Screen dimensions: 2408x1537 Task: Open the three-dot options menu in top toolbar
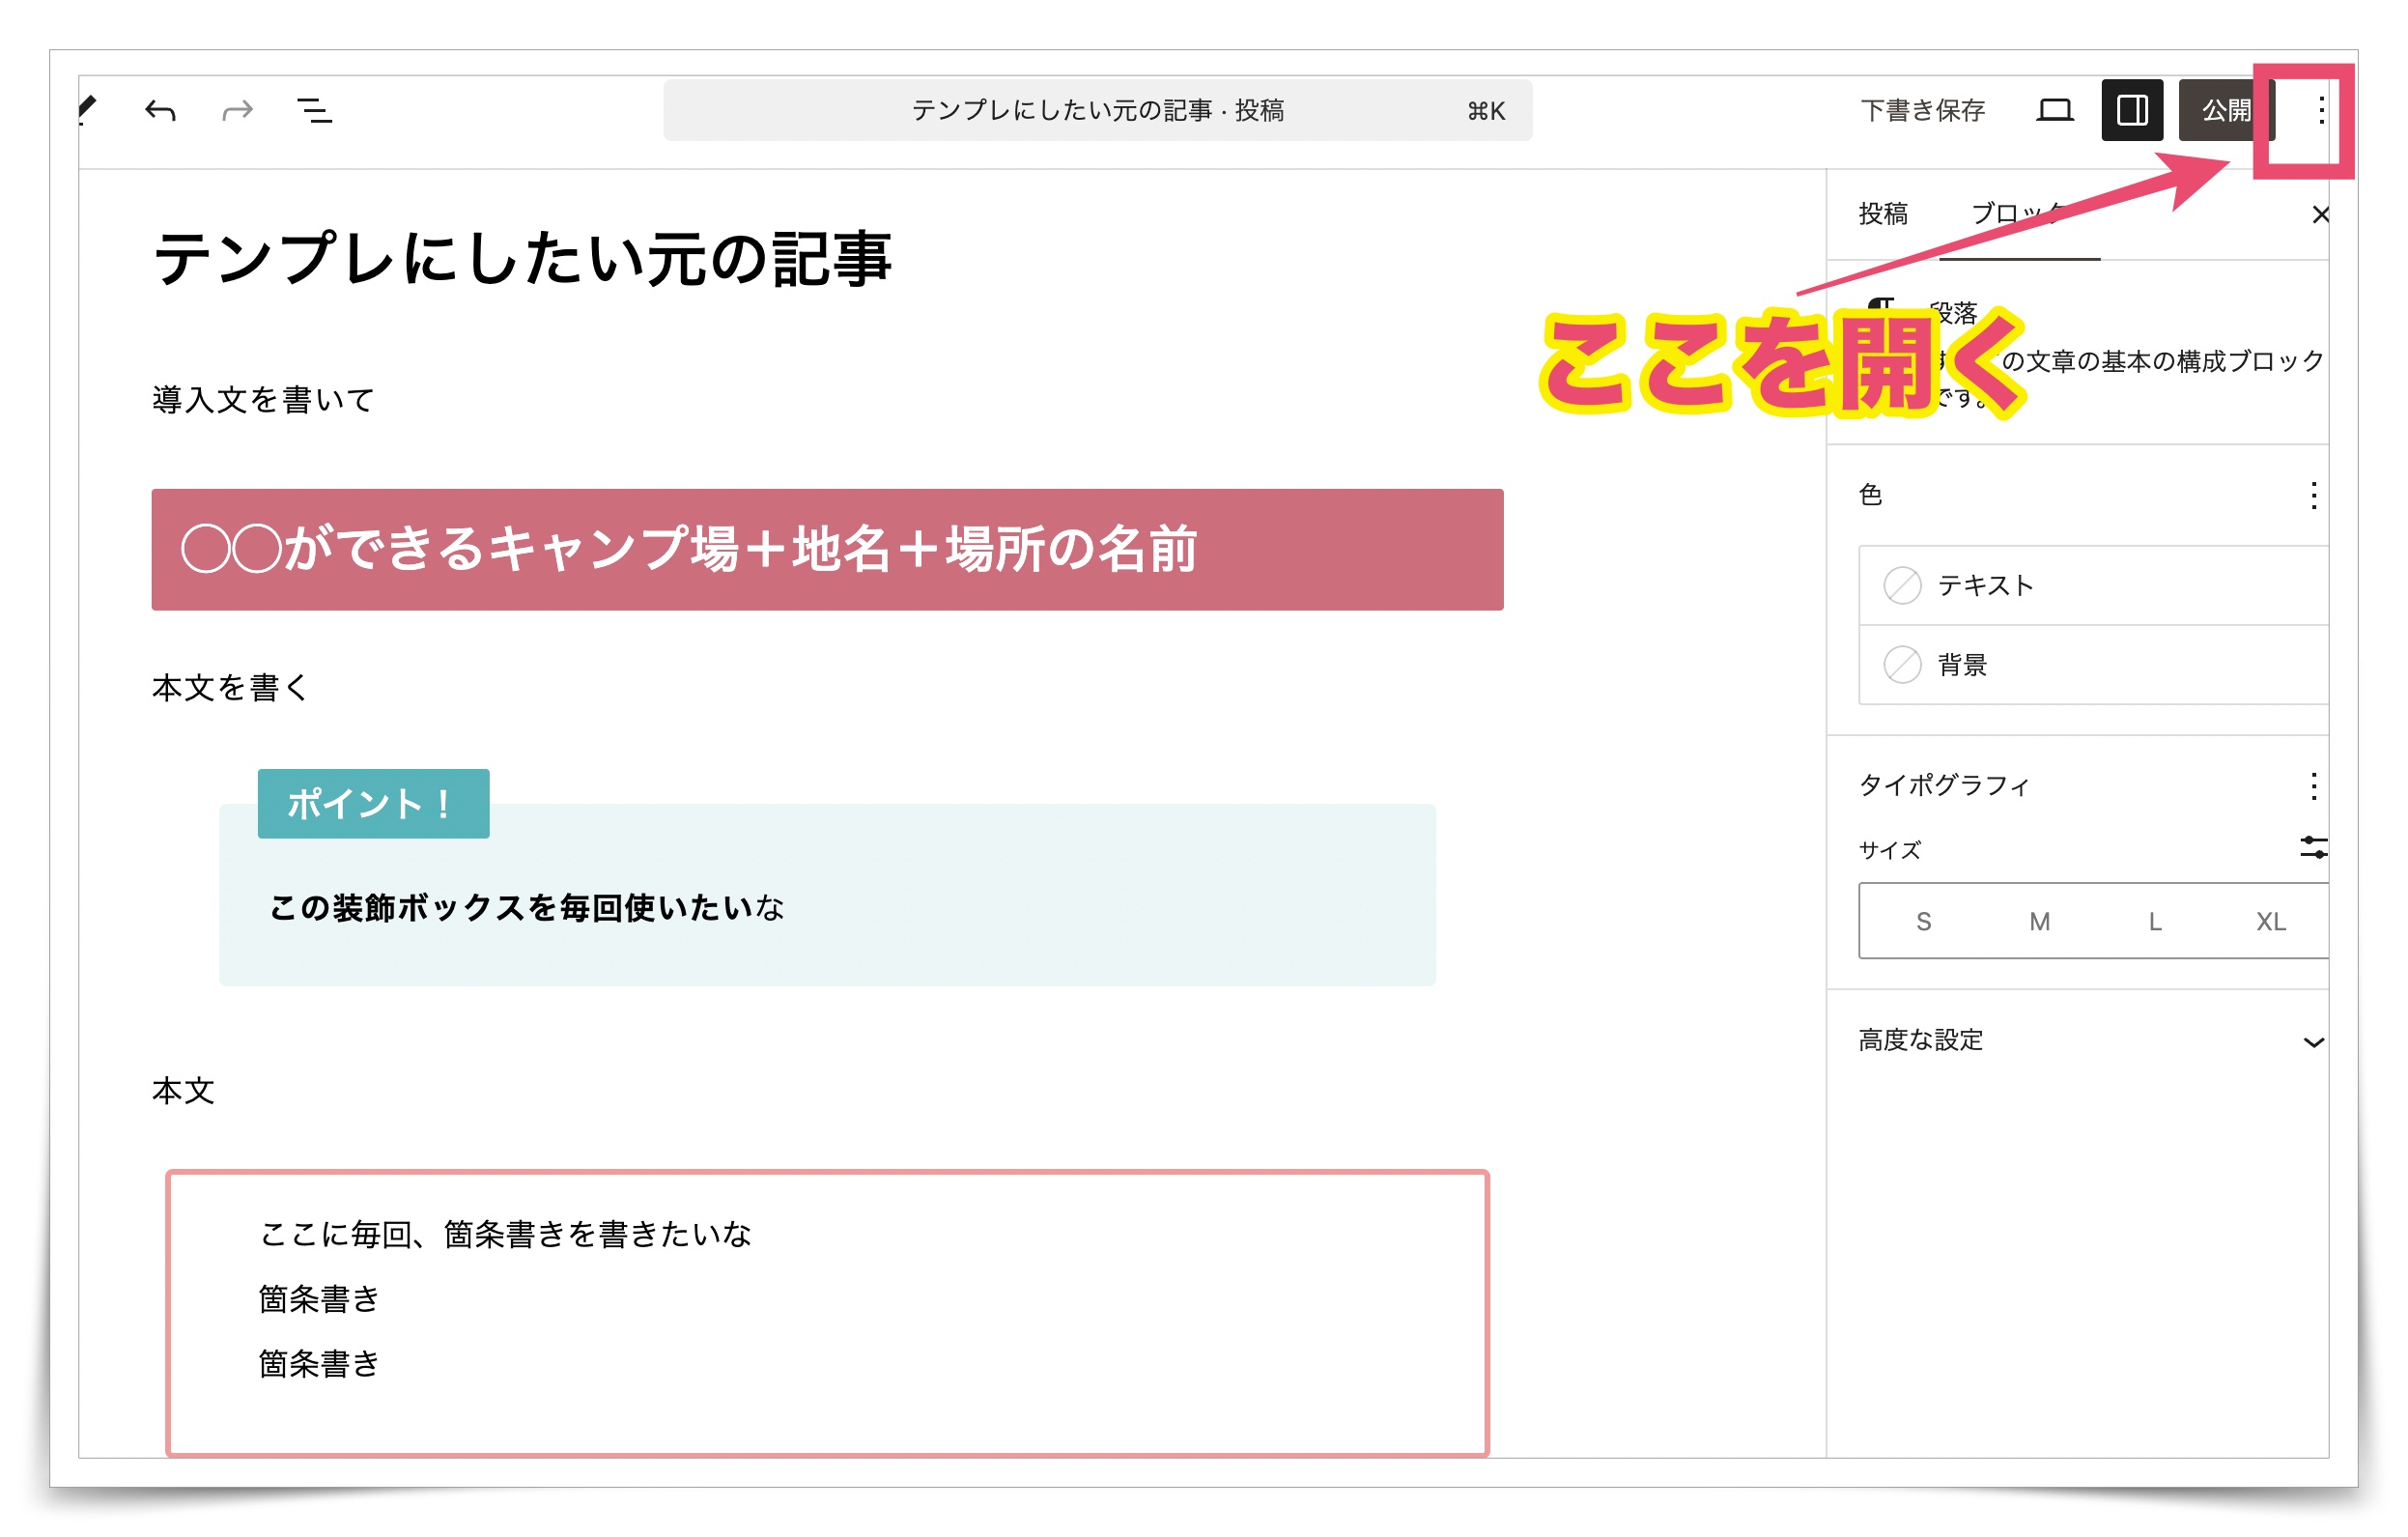point(2320,110)
